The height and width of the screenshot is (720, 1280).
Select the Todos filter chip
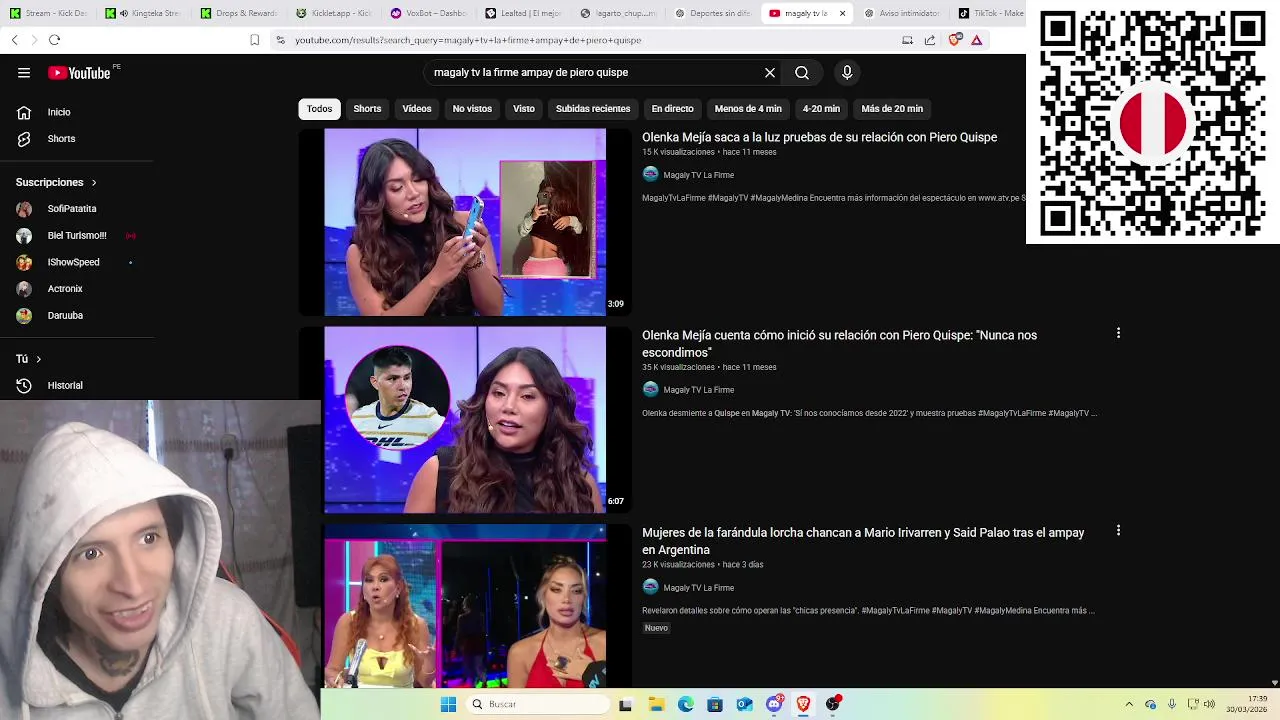(x=319, y=109)
